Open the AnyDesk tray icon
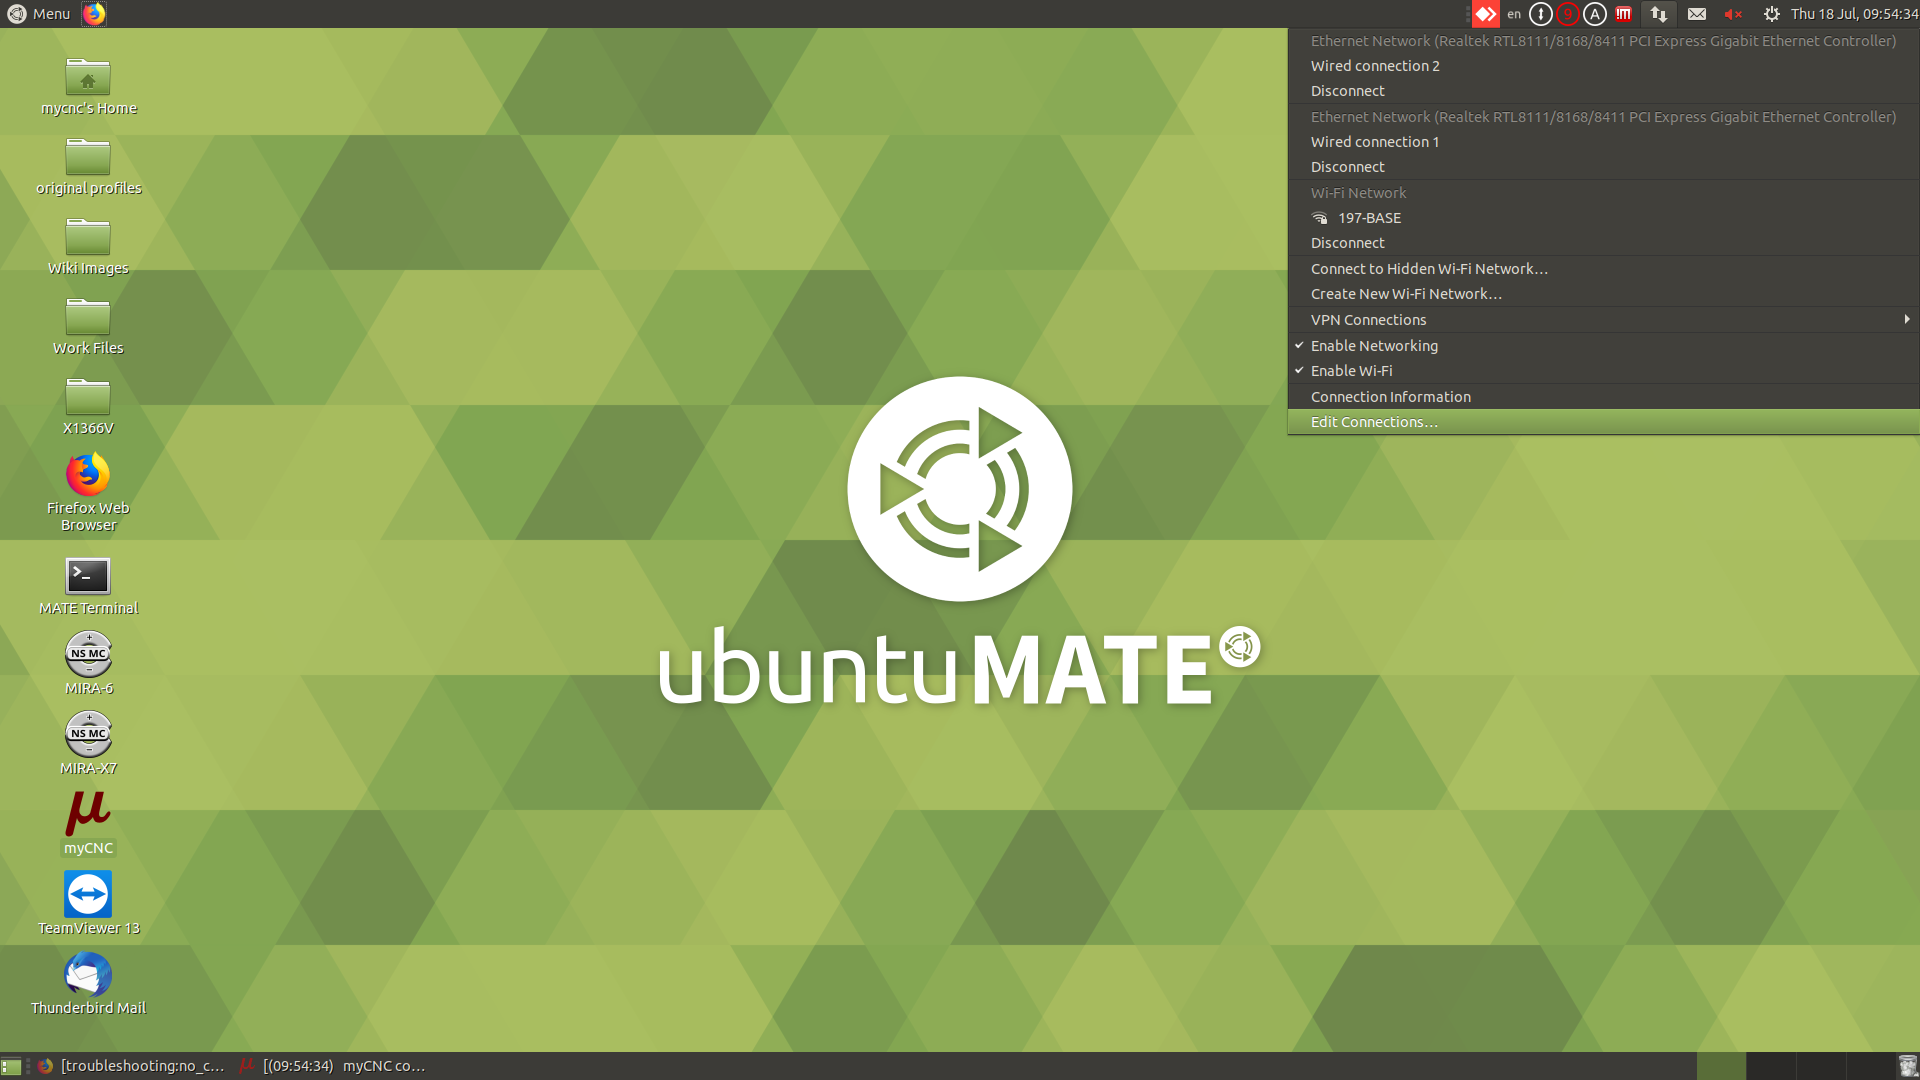 1486,14
